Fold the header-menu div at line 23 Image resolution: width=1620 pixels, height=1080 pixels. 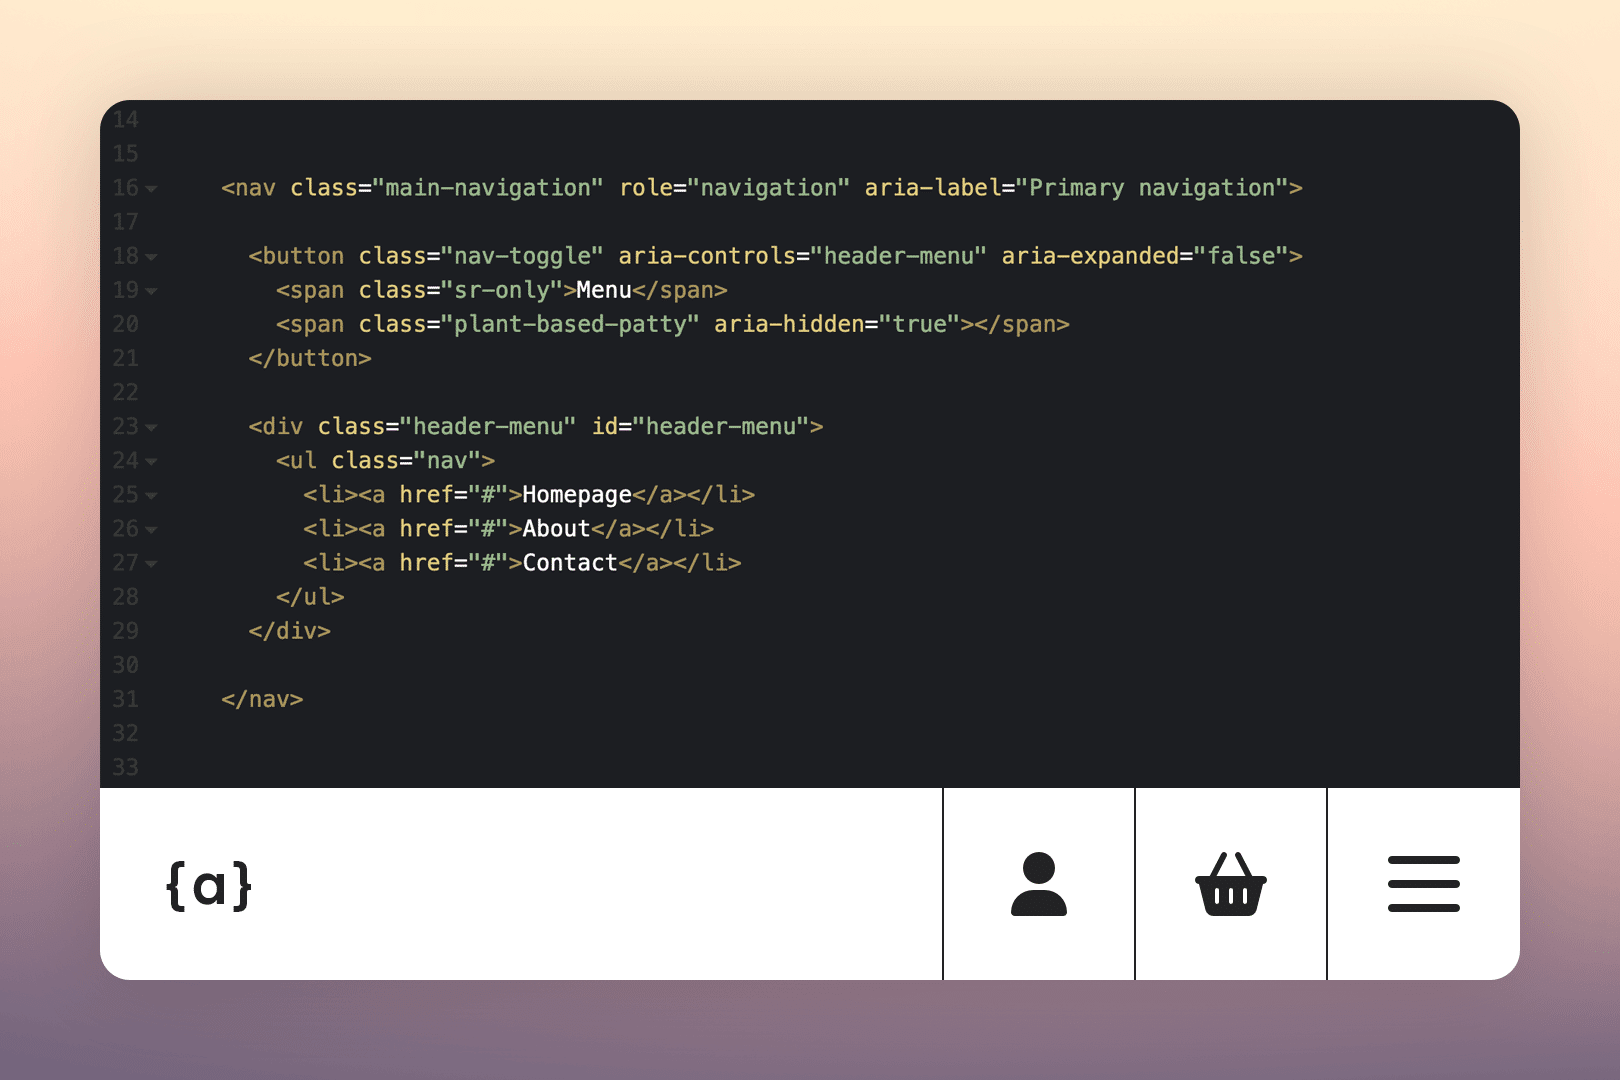(151, 427)
